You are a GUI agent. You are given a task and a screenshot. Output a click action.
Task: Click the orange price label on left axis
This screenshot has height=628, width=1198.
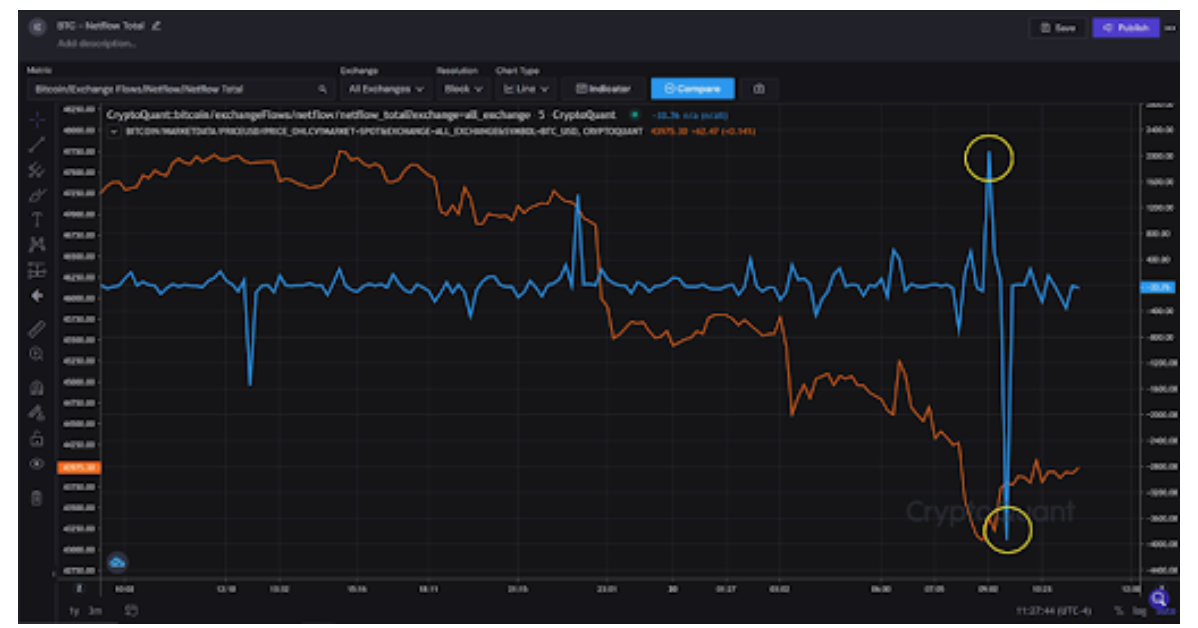click(79, 468)
